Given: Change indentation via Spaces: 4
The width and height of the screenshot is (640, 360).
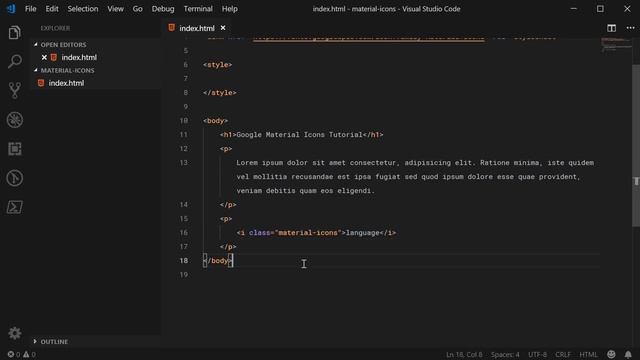Looking at the screenshot, I should [x=505, y=354].
